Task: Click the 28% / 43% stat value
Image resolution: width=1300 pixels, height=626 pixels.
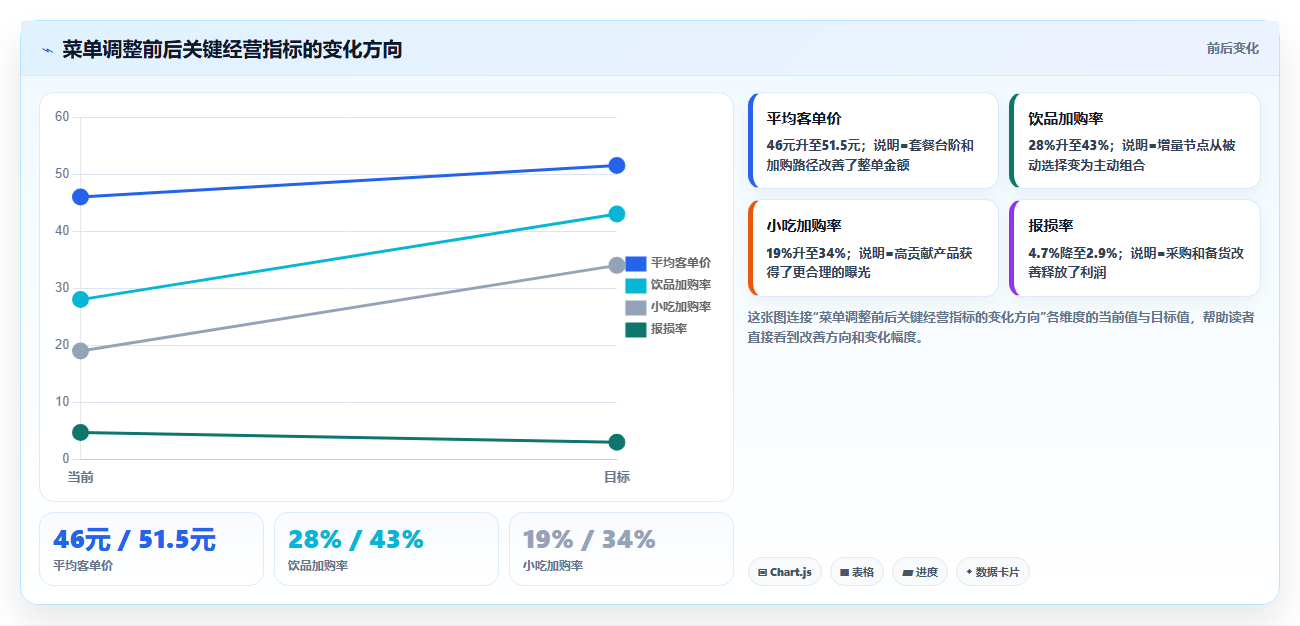Action: click(x=356, y=540)
